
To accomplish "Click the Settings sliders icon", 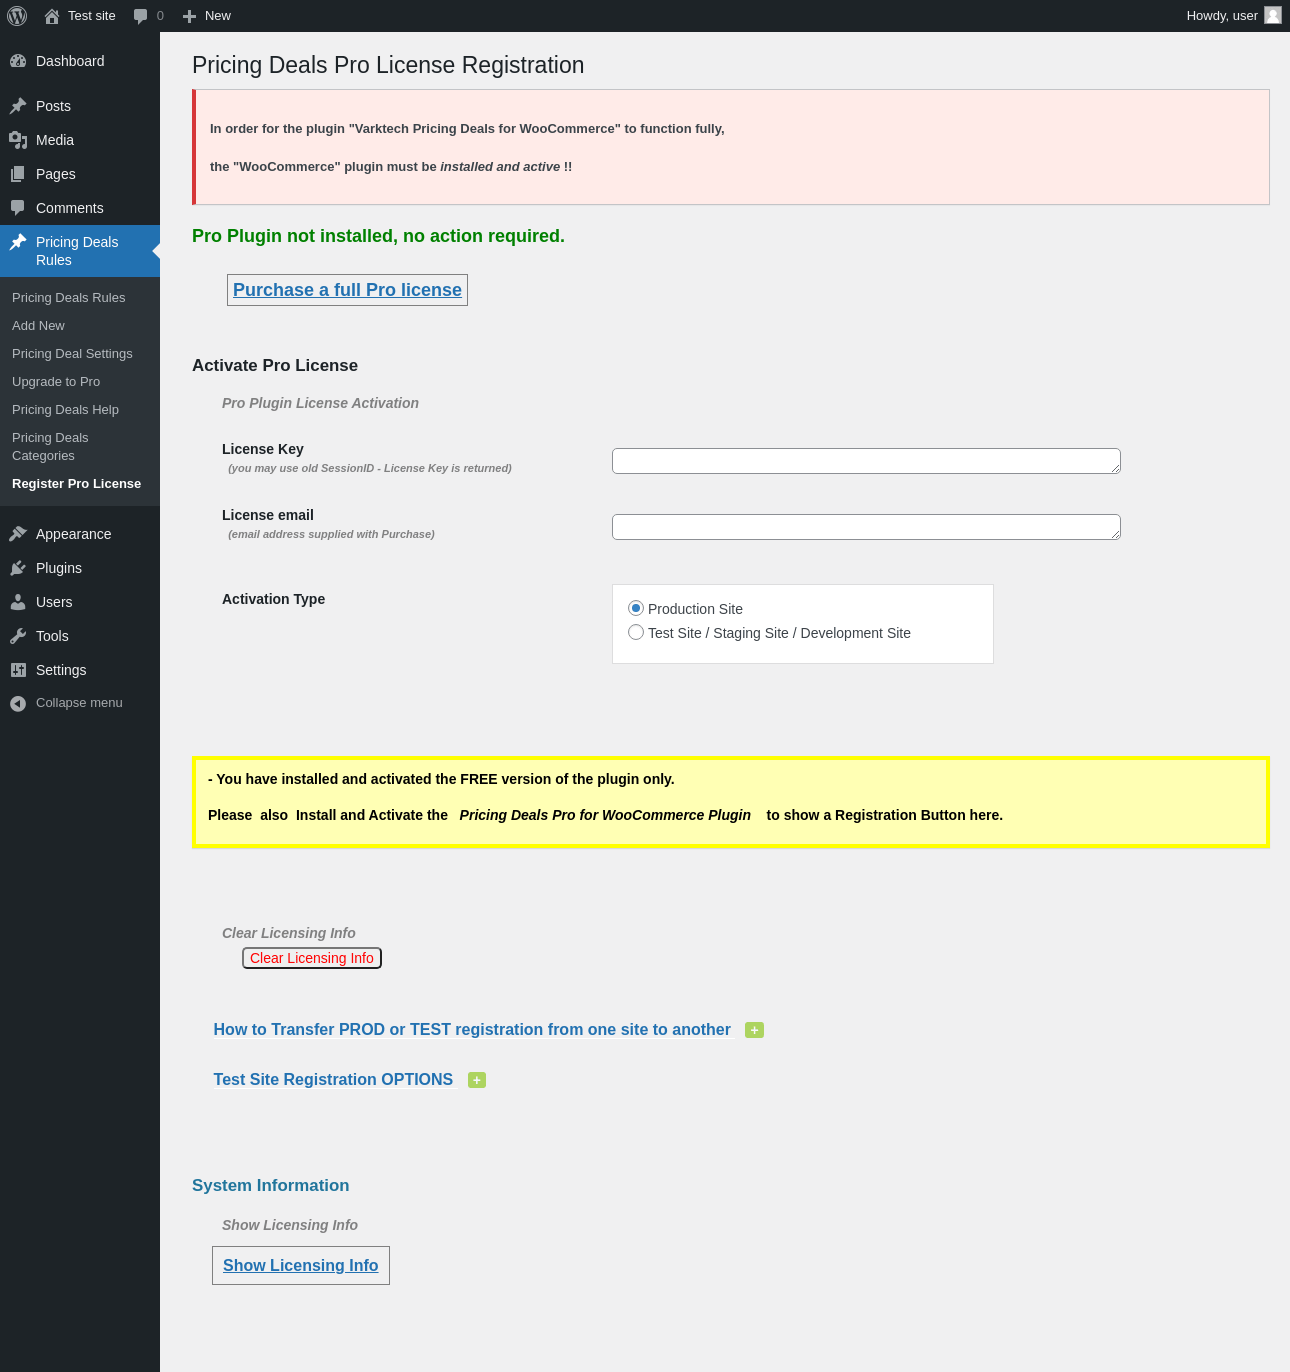I will 18,670.
